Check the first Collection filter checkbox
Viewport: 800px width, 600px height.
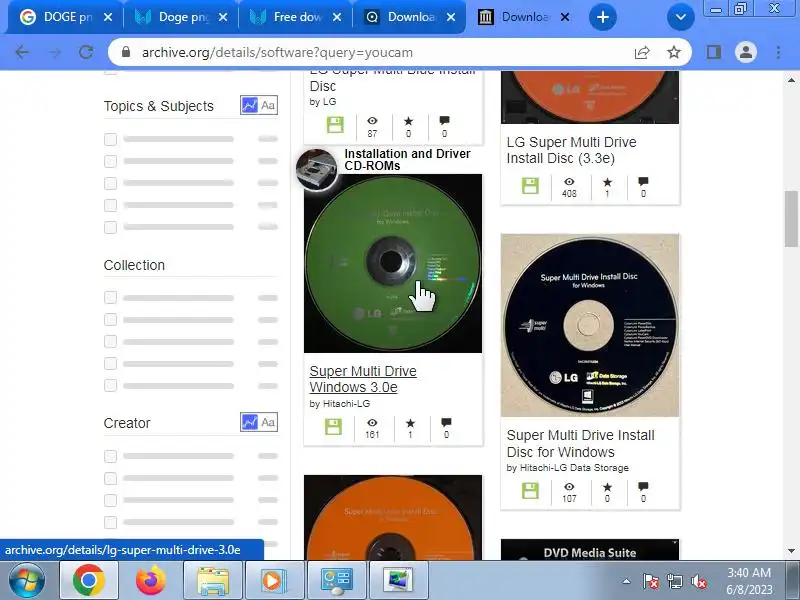tap(110, 297)
